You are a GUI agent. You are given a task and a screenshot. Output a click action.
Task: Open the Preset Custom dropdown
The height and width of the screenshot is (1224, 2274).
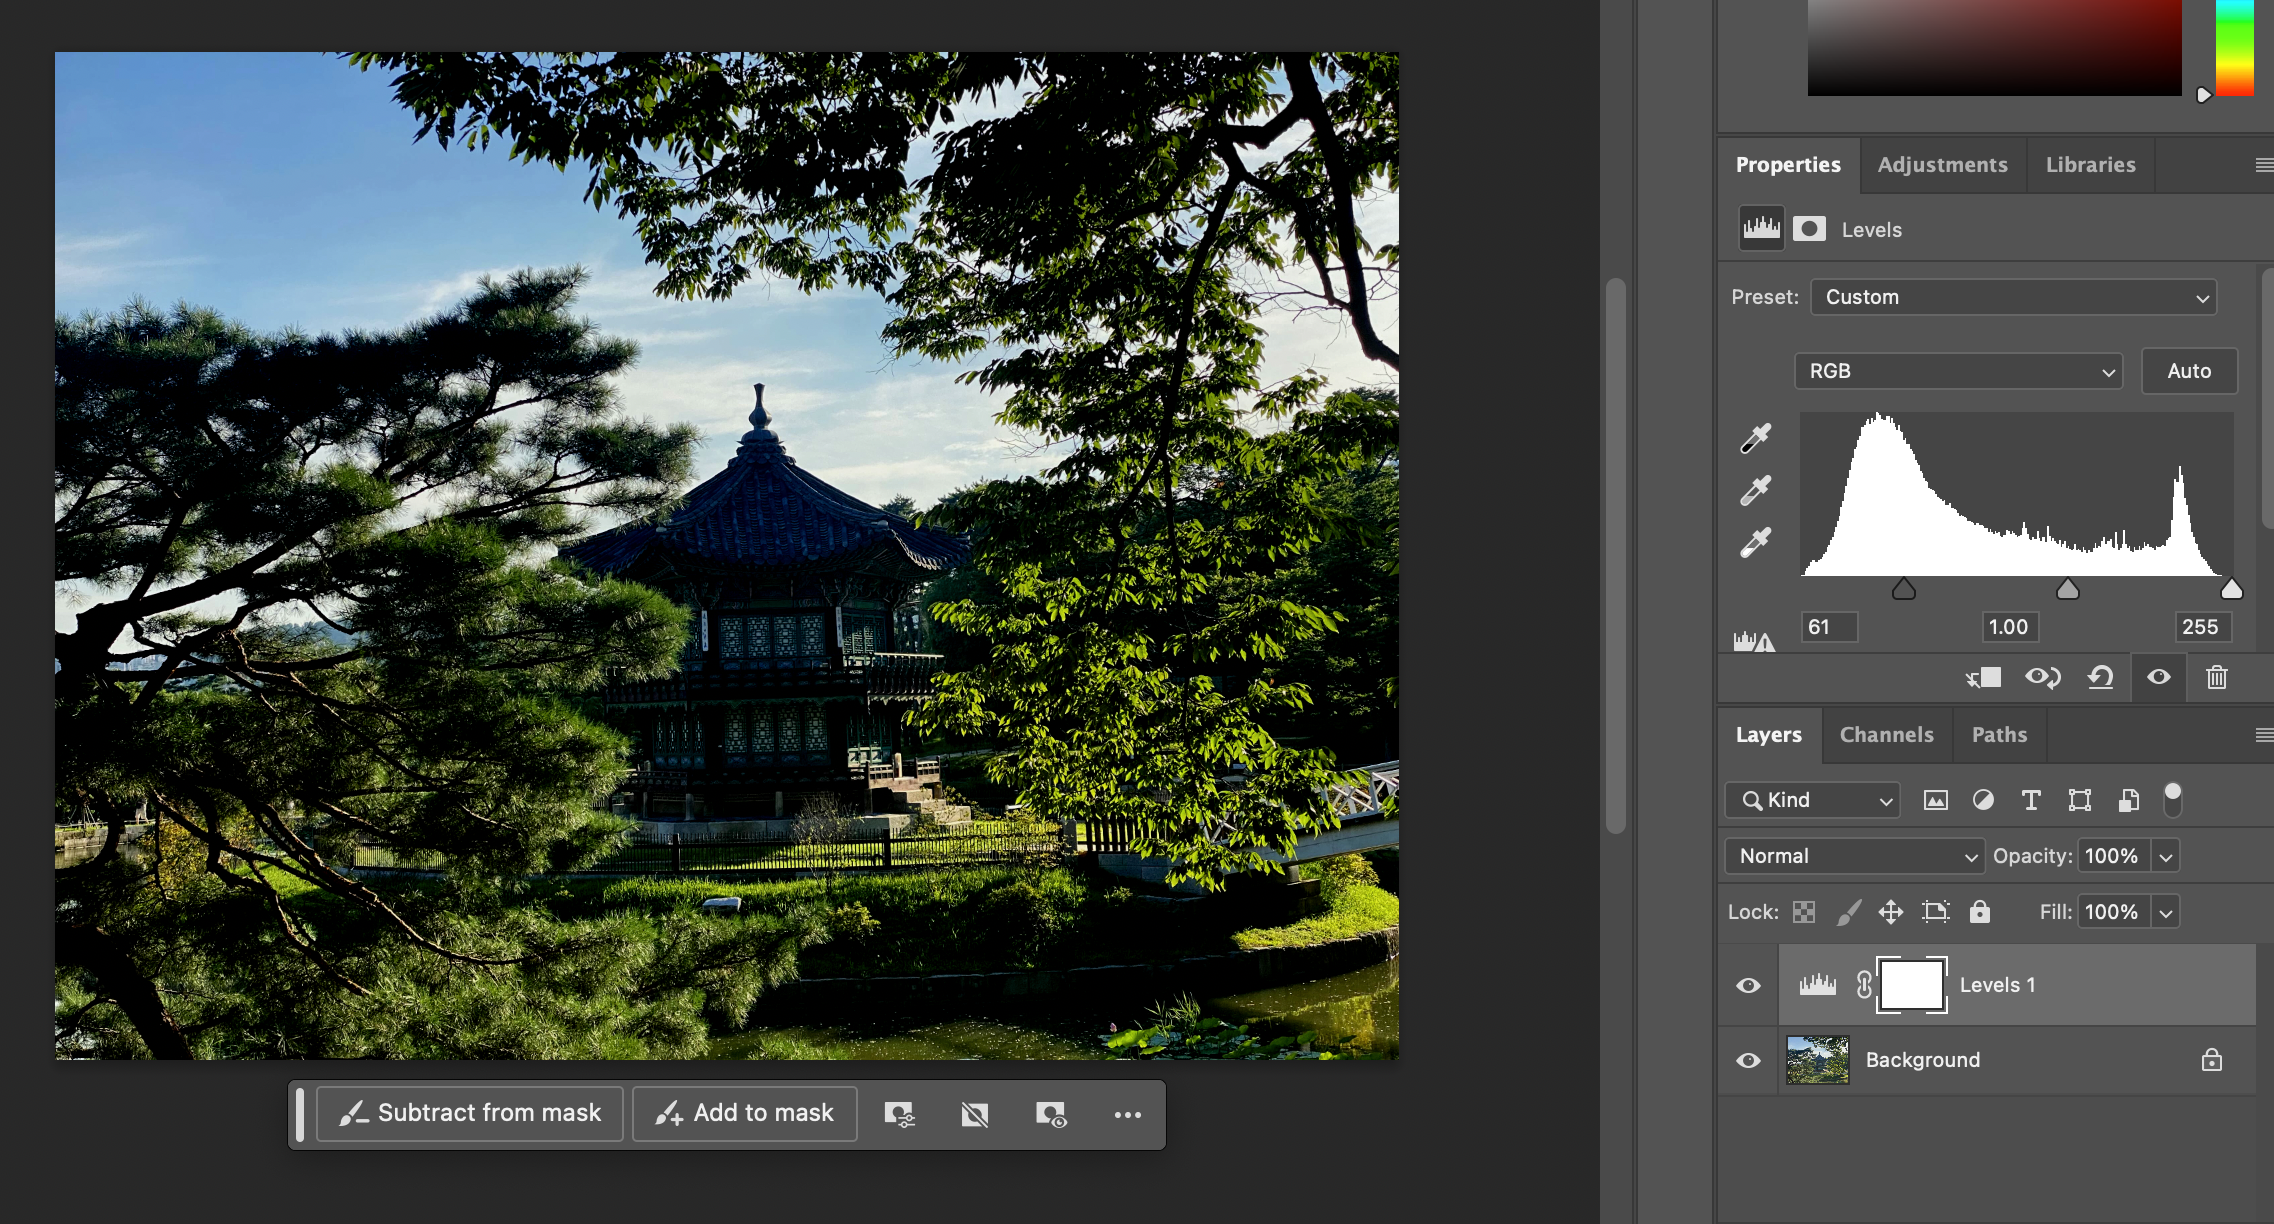(2013, 297)
